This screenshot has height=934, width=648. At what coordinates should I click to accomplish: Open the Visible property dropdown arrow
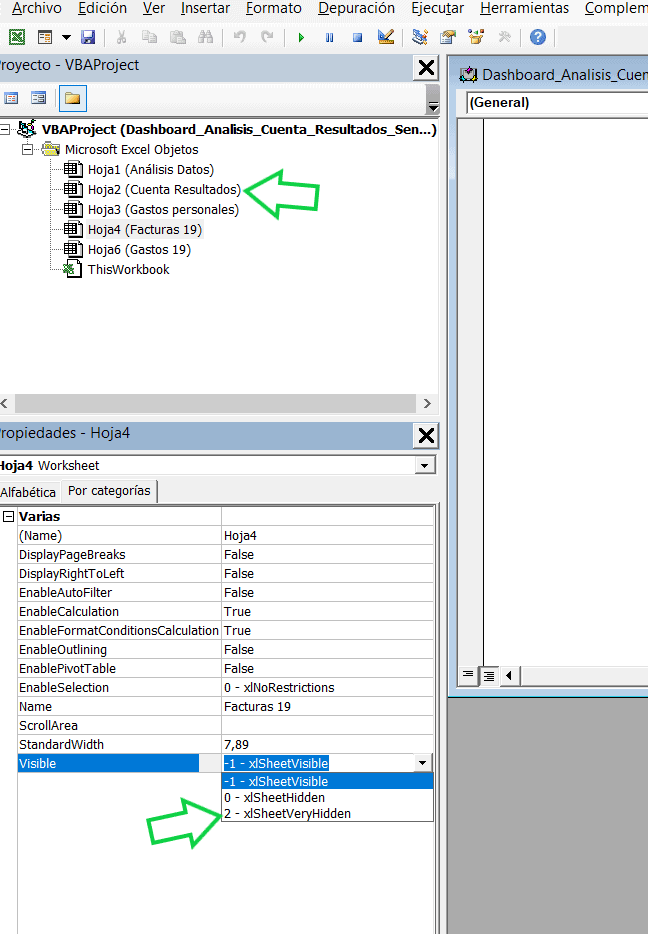(x=422, y=763)
